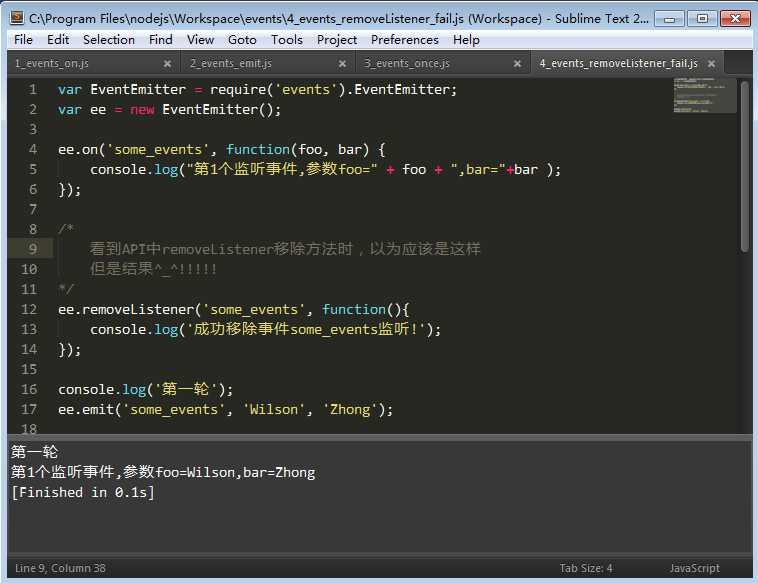Click '第一轮' in the output panel

[x=34, y=452]
